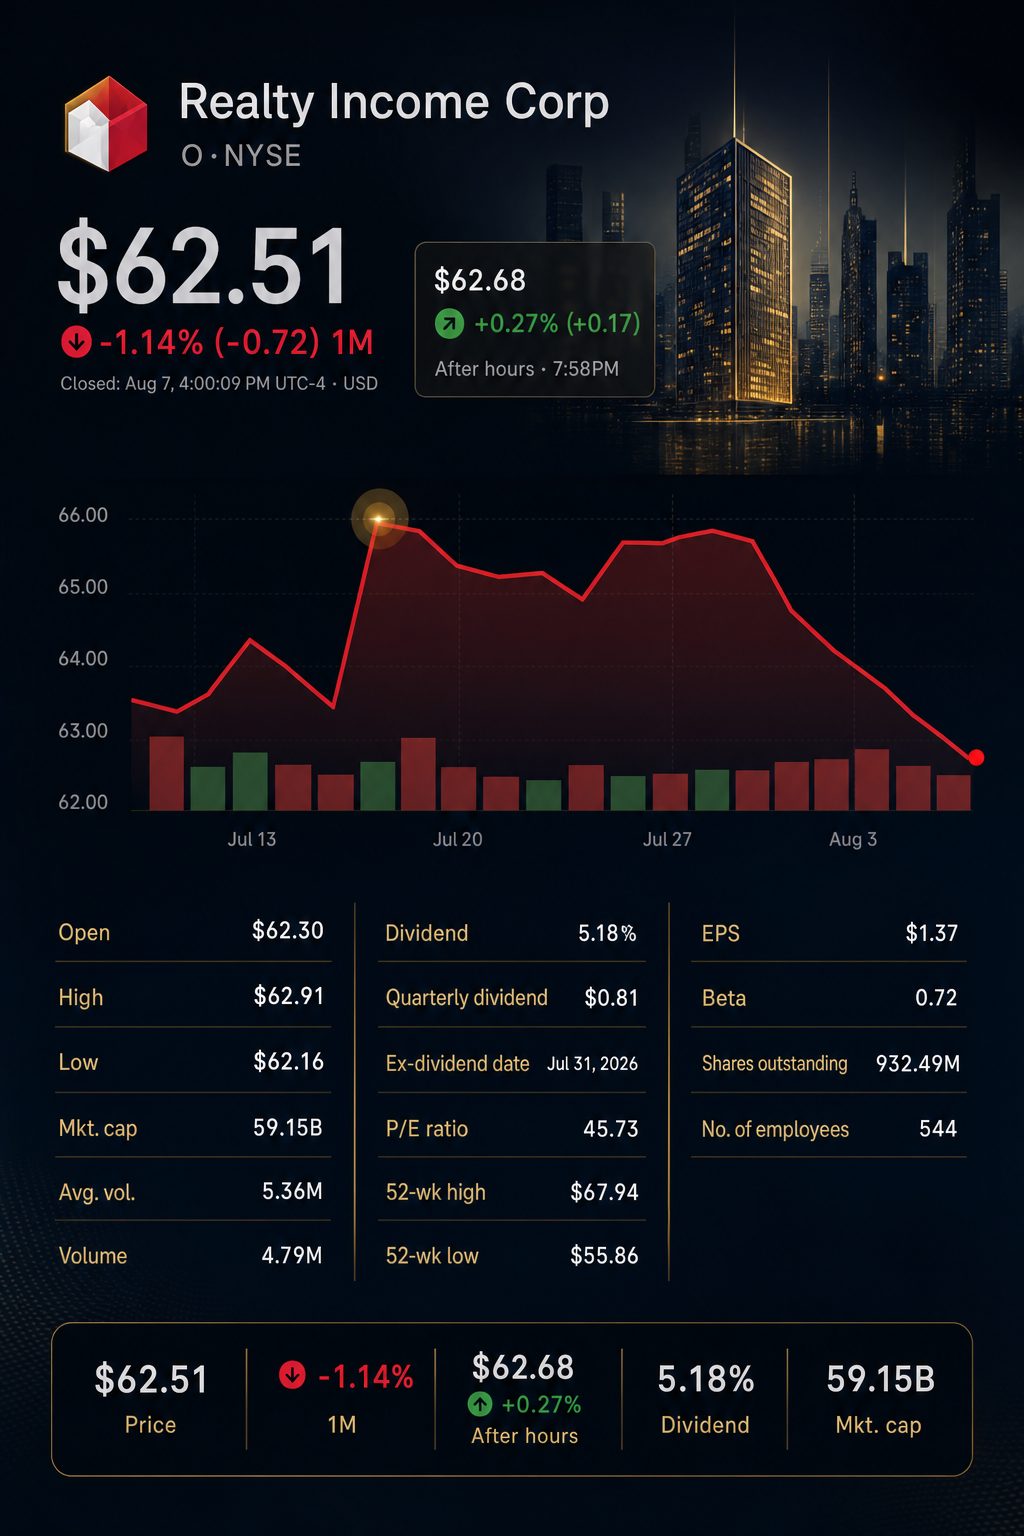Screen dimensions: 1024x1536
Task: Click the 66.00 price axis label
Action: click(x=83, y=516)
